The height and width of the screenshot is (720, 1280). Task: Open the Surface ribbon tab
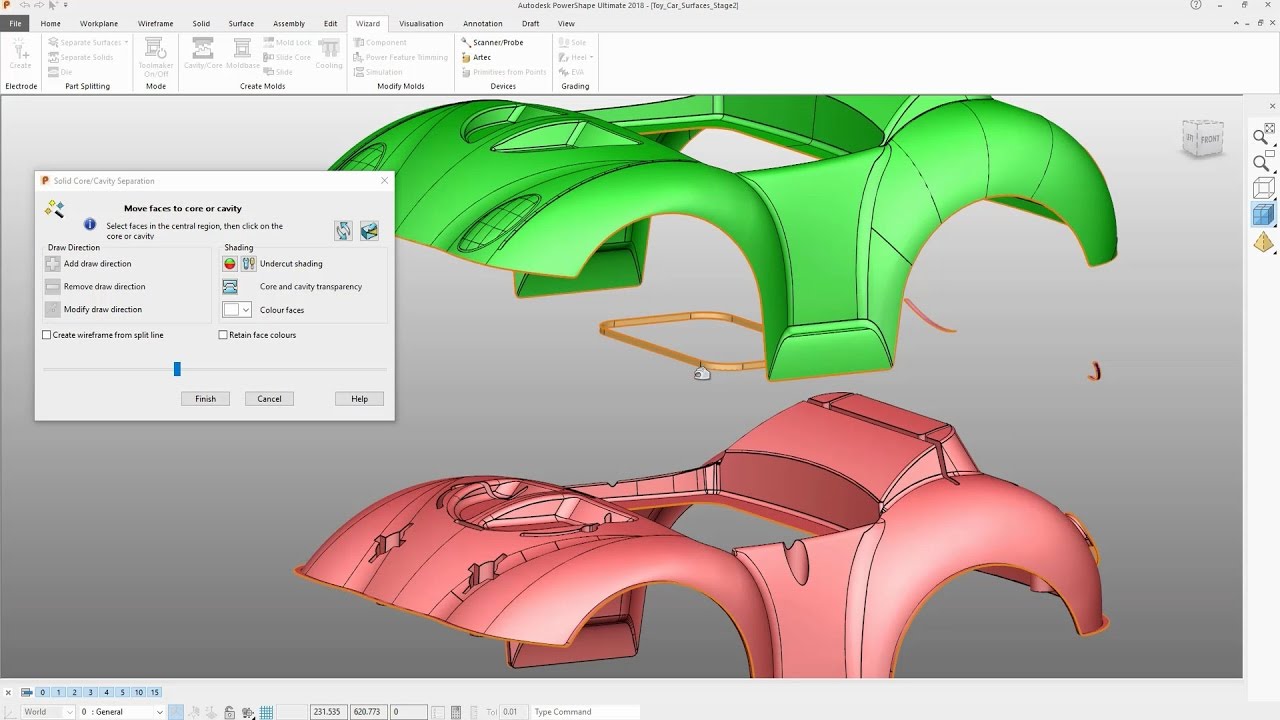(241, 23)
